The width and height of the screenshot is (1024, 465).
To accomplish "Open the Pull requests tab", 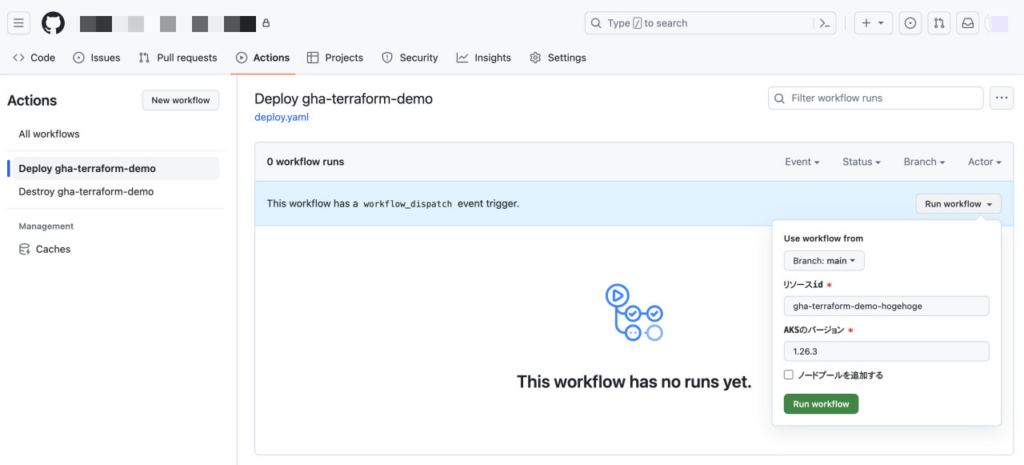I will tap(178, 57).
